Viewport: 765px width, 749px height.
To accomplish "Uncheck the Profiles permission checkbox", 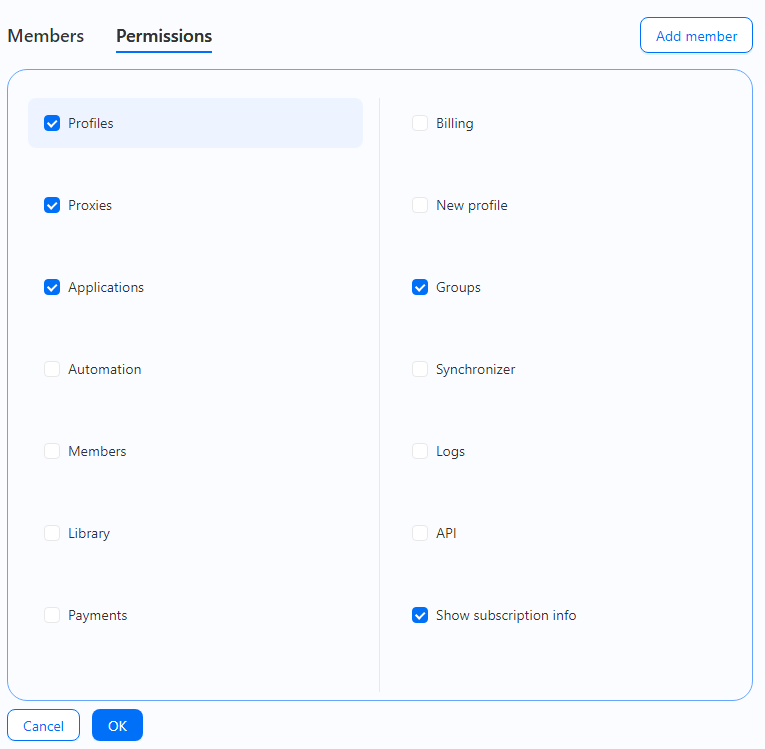I will tap(52, 123).
